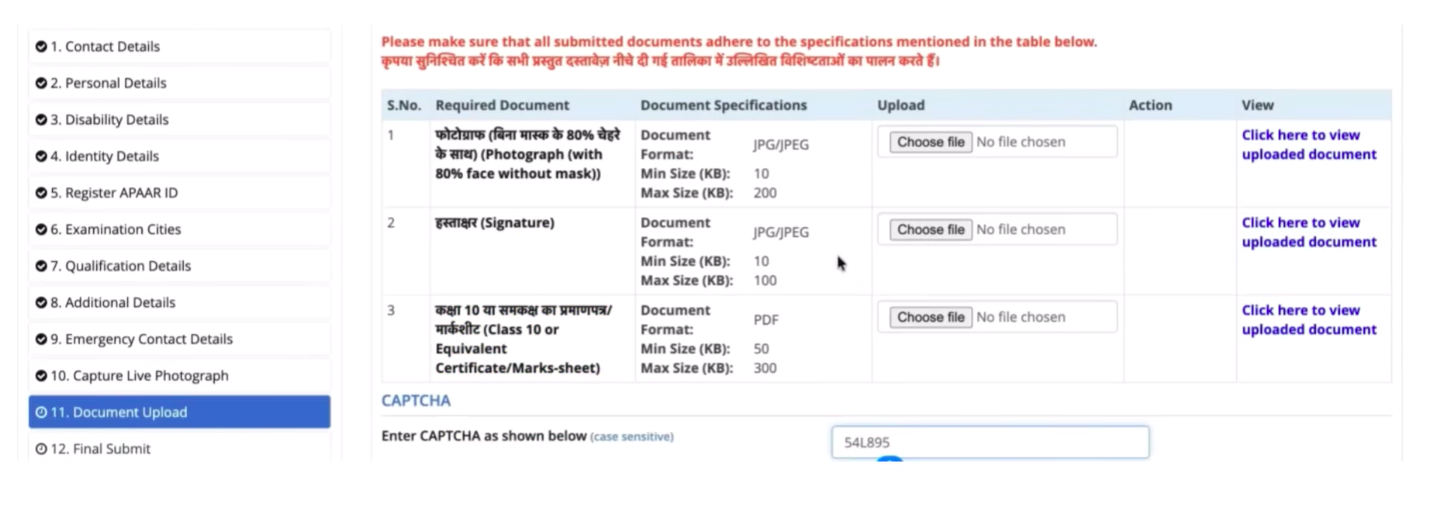Select Qualification Details step
This screenshot has height=518, width=1437.
tap(120, 266)
